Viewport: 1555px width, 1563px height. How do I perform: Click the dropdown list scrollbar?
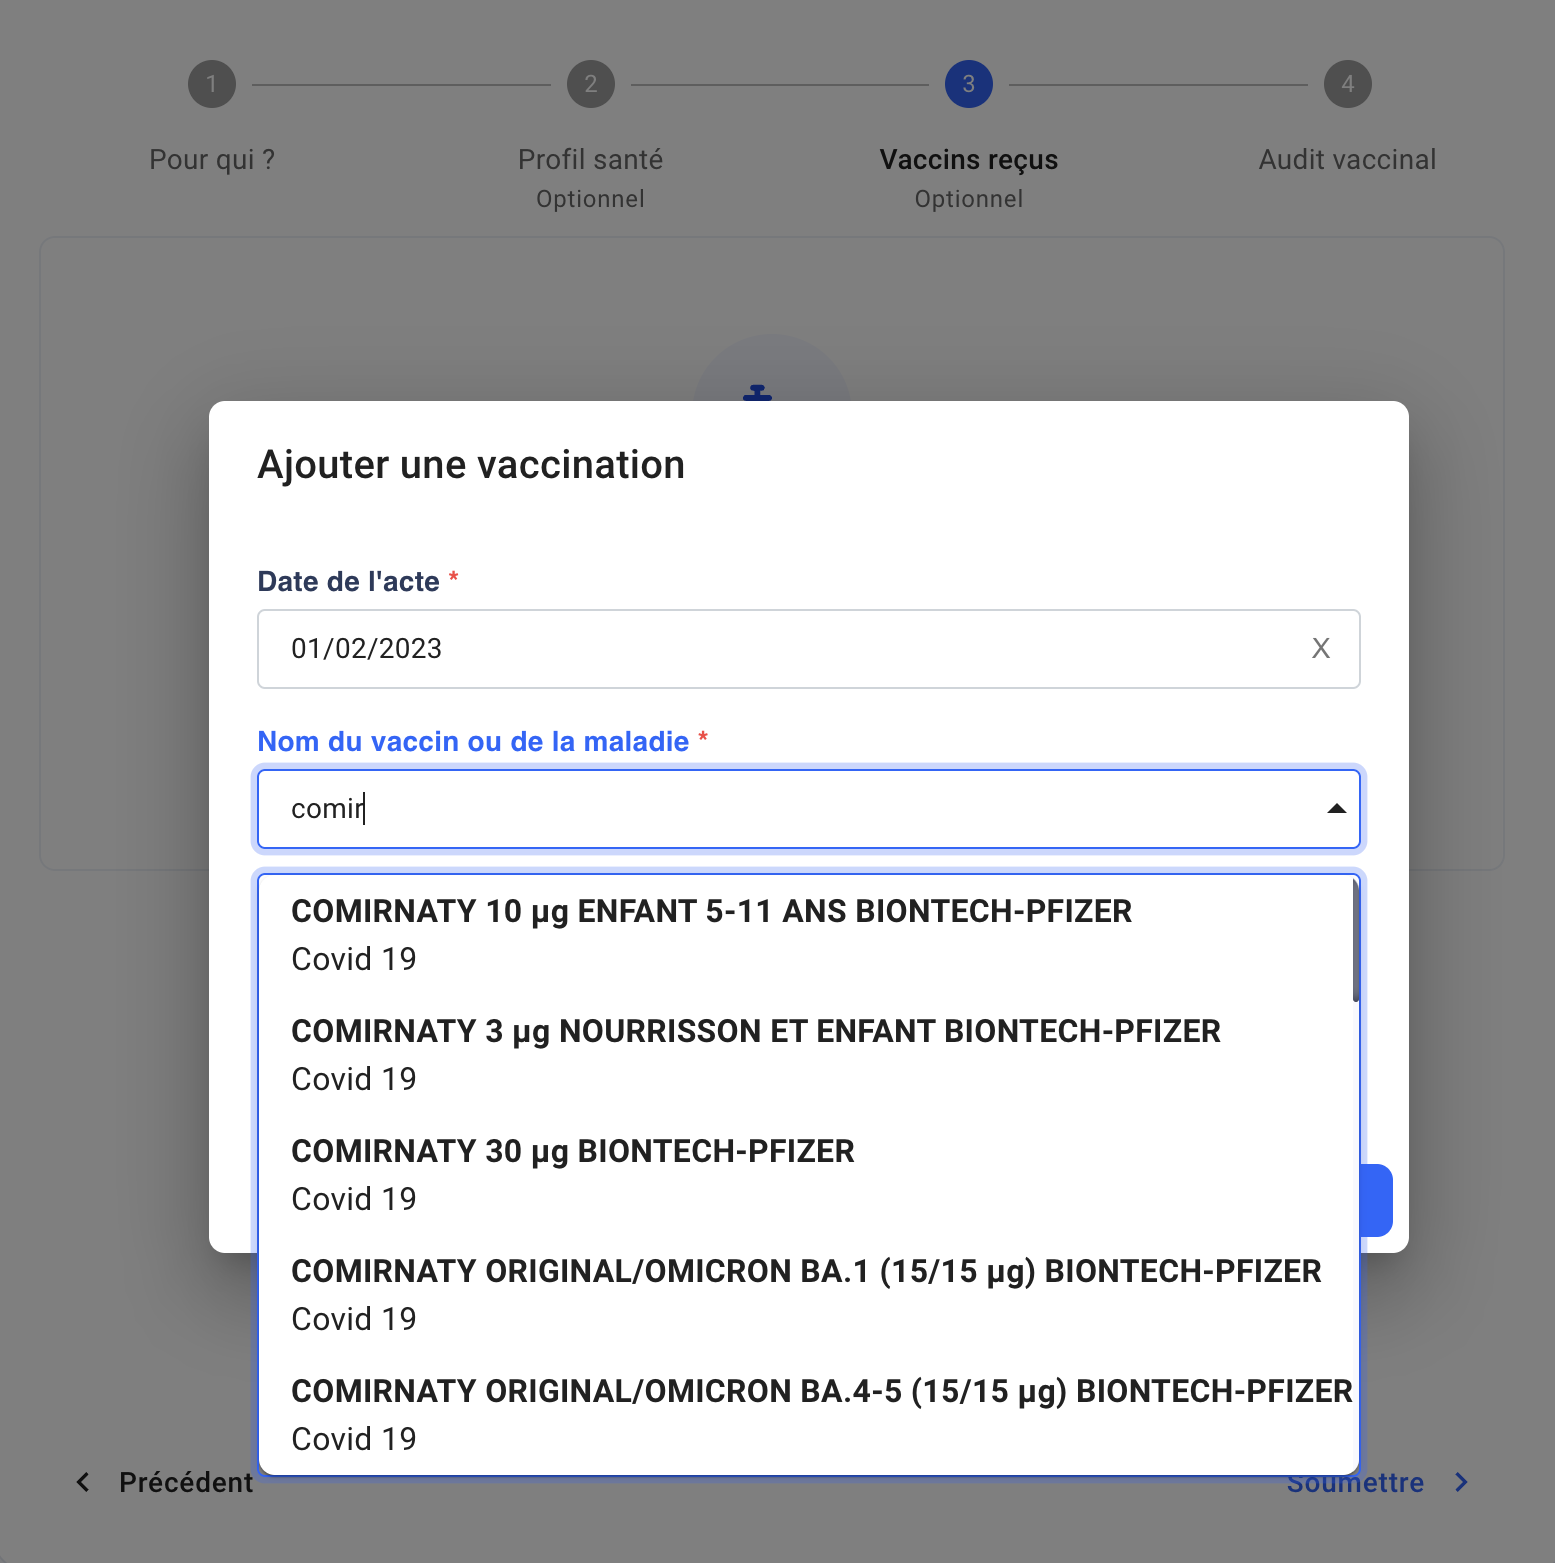(1356, 942)
